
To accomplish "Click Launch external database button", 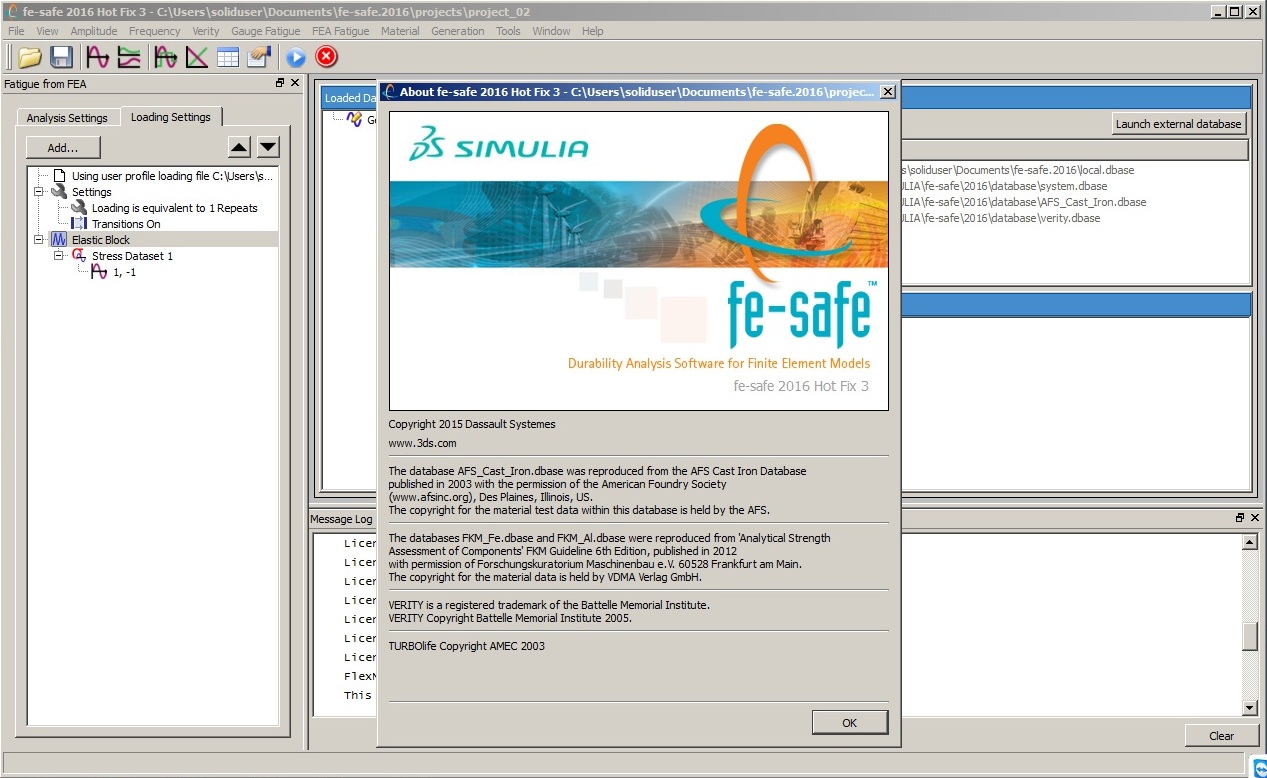I will coord(1179,124).
